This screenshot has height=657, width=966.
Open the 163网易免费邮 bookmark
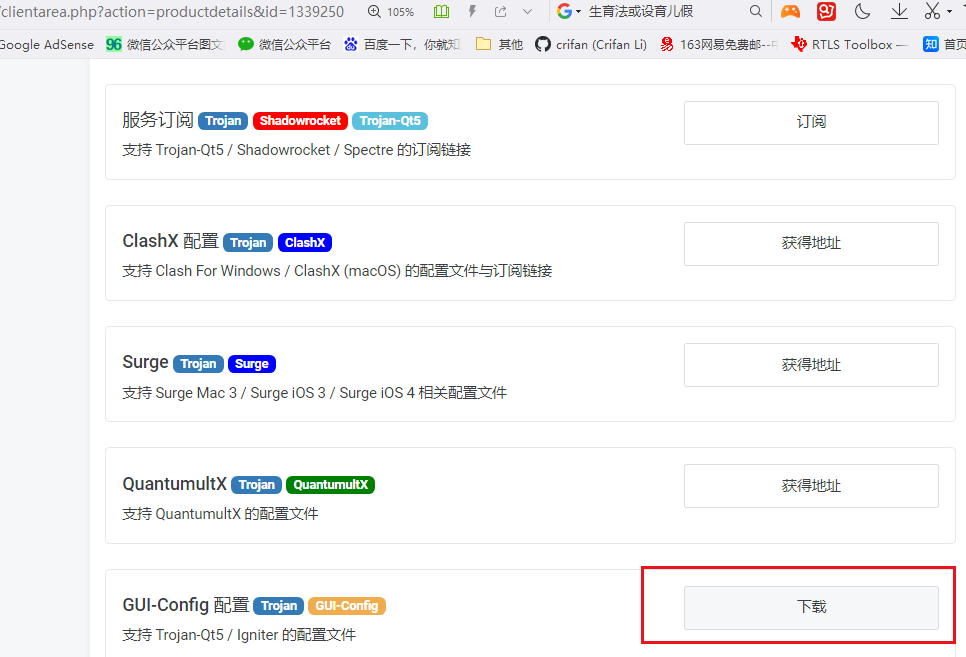[x=718, y=44]
